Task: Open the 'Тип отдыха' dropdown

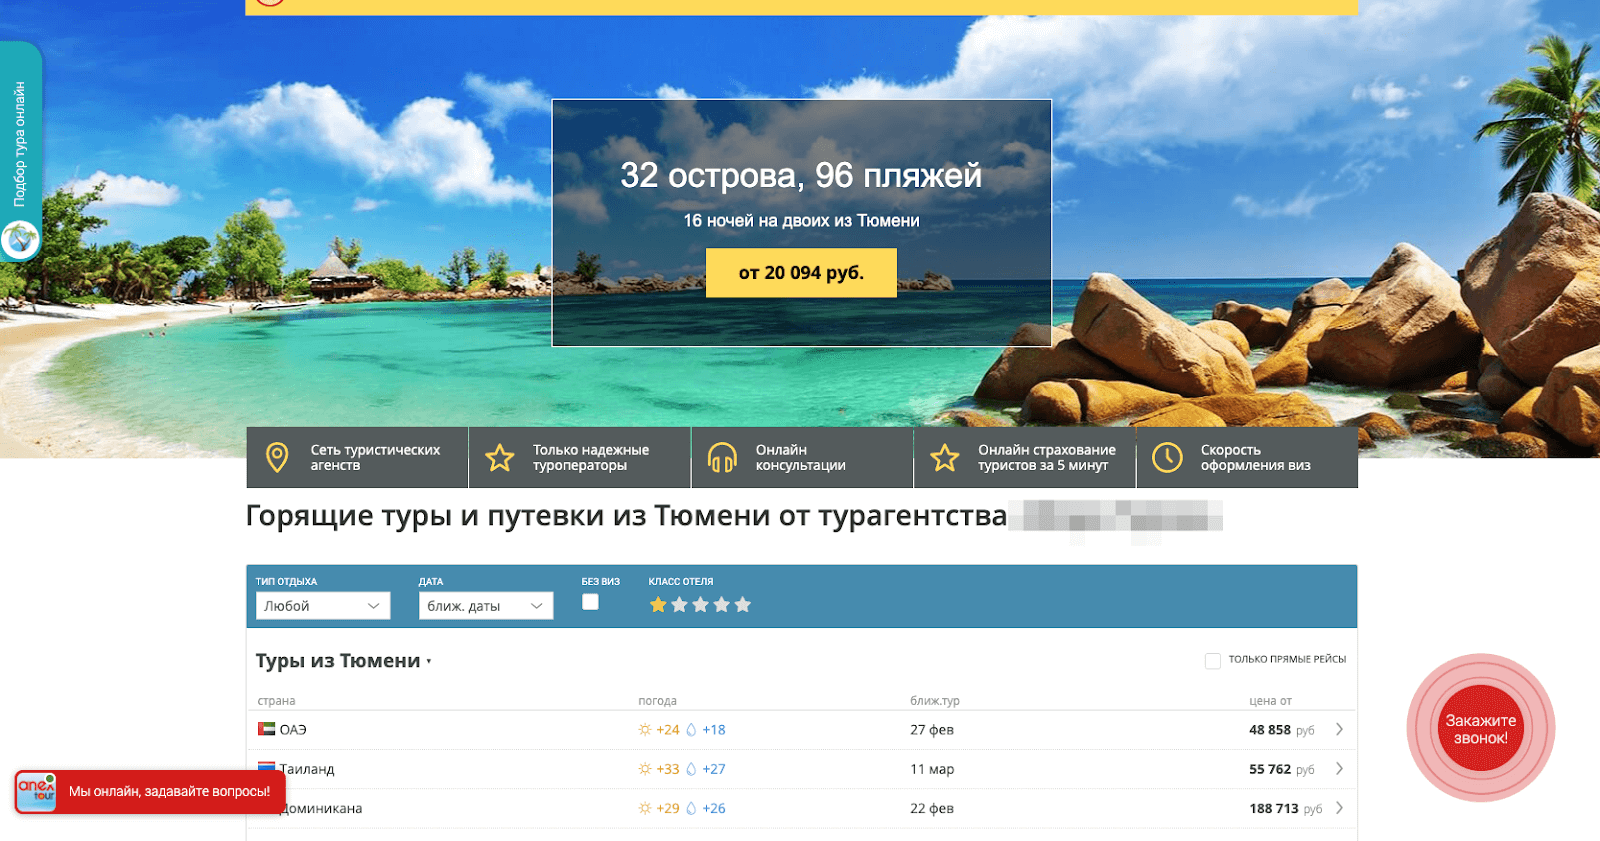Action: [323, 606]
